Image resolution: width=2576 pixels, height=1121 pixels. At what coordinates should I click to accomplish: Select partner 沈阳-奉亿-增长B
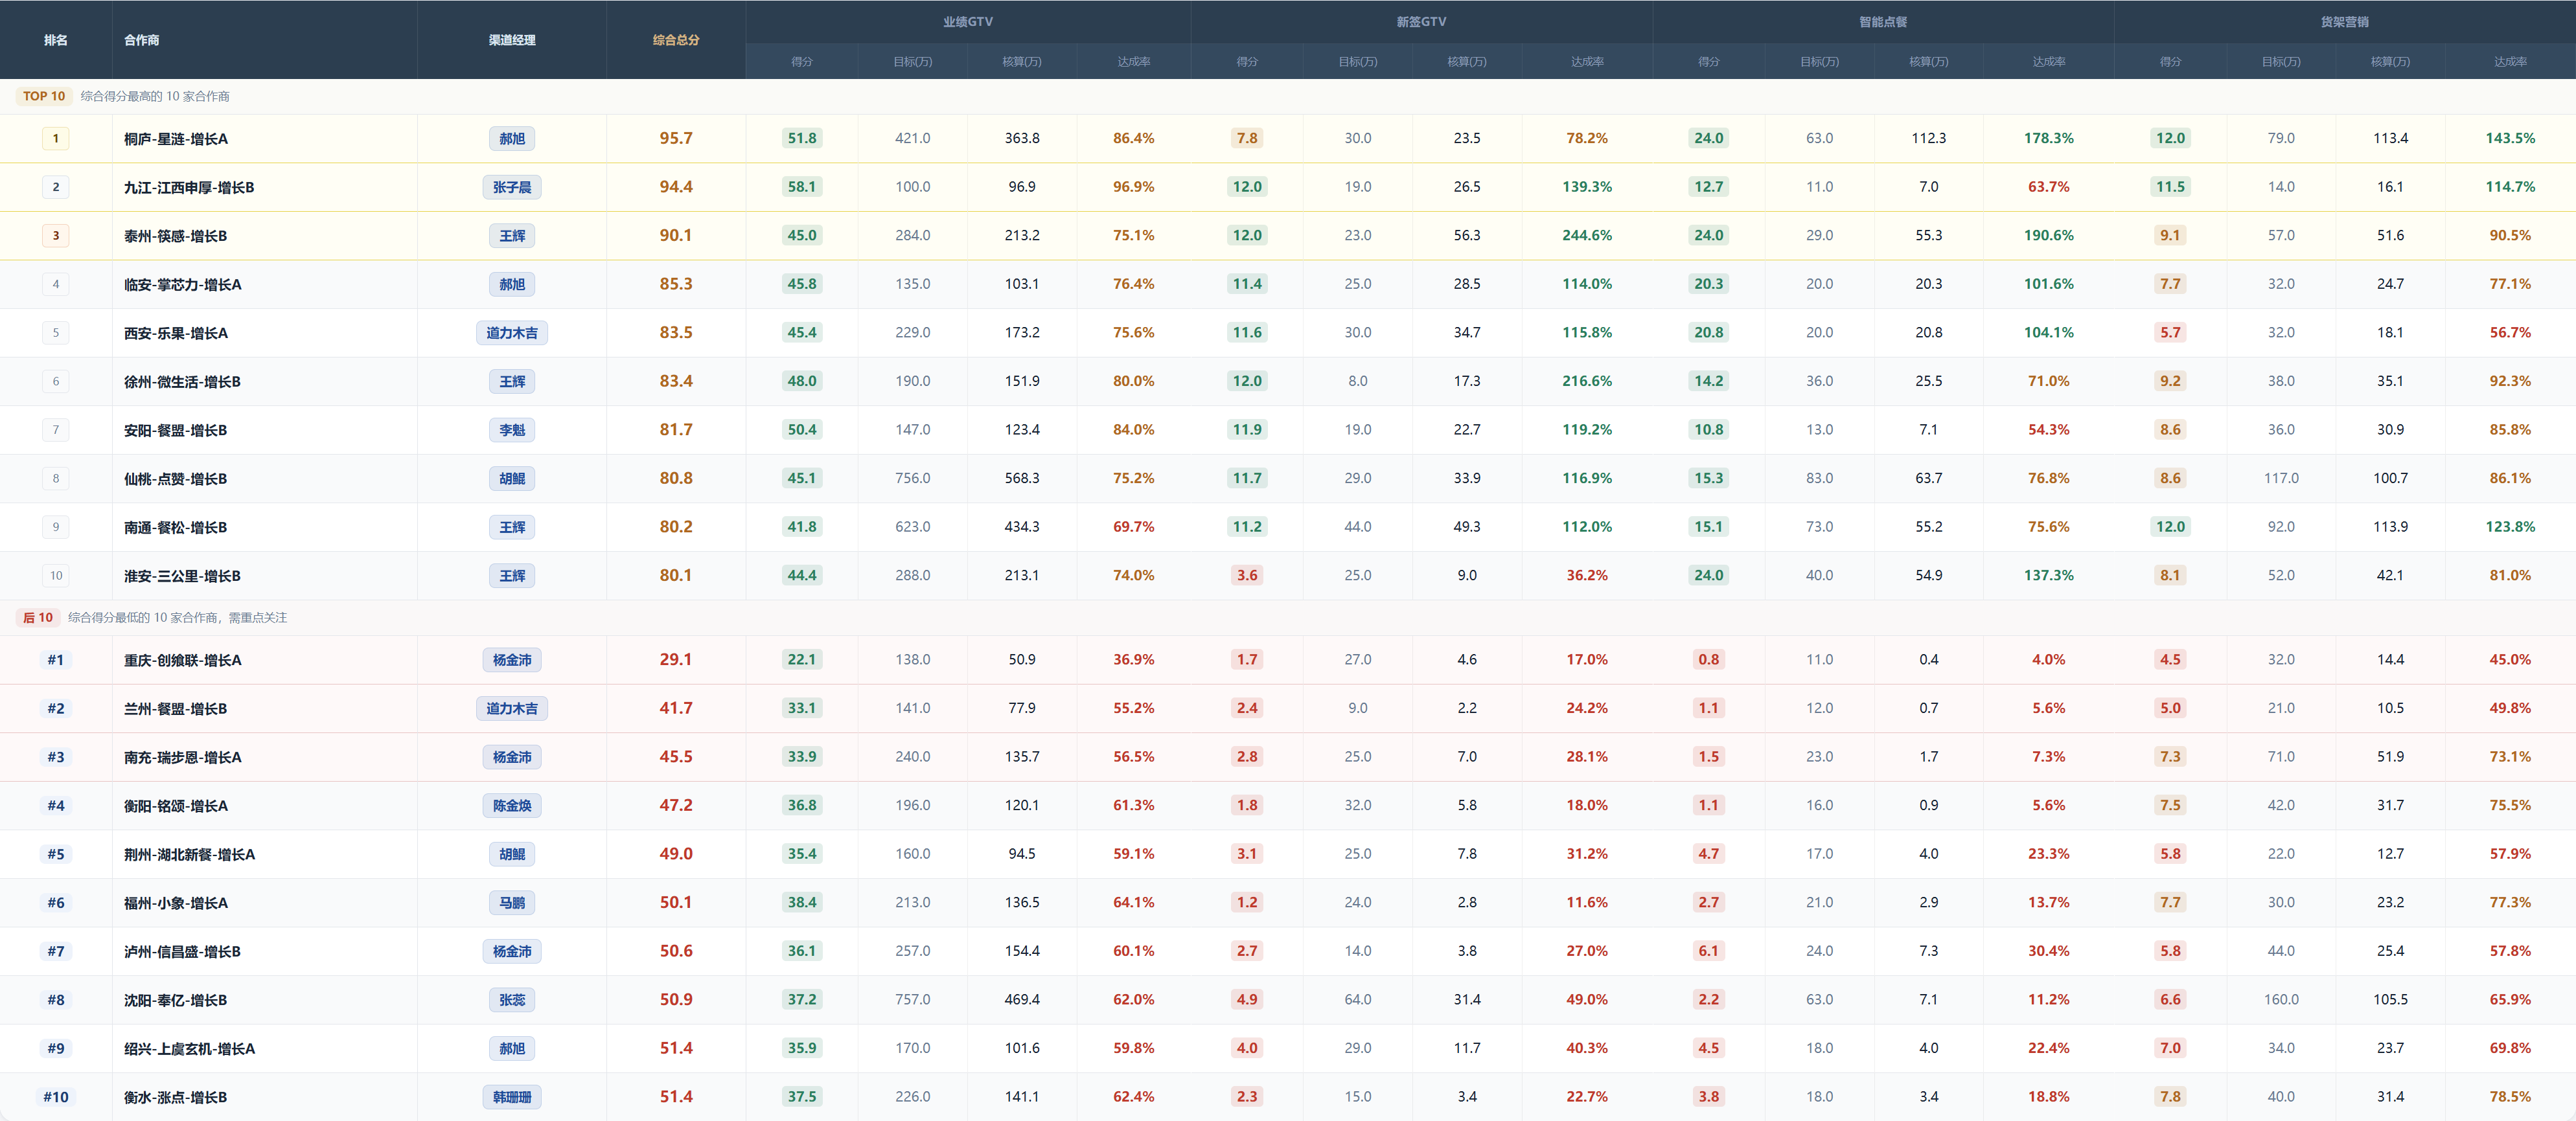pyautogui.click(x=176, y=999)
